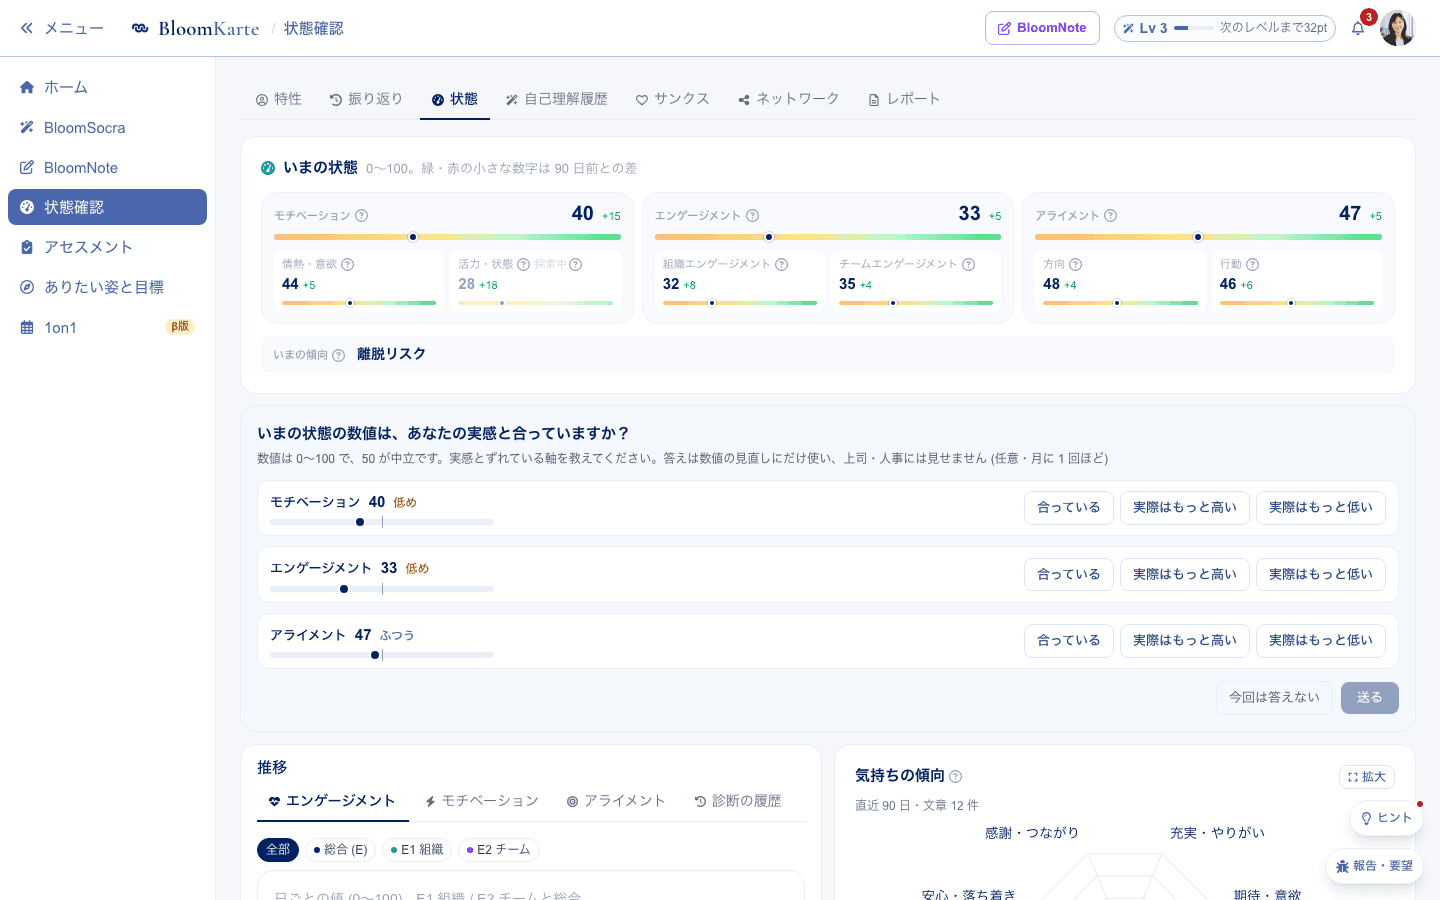This screenshot has height=900, width=1440.
Task: Select 合っている for モチベーション row
Action: point(1069,508)
